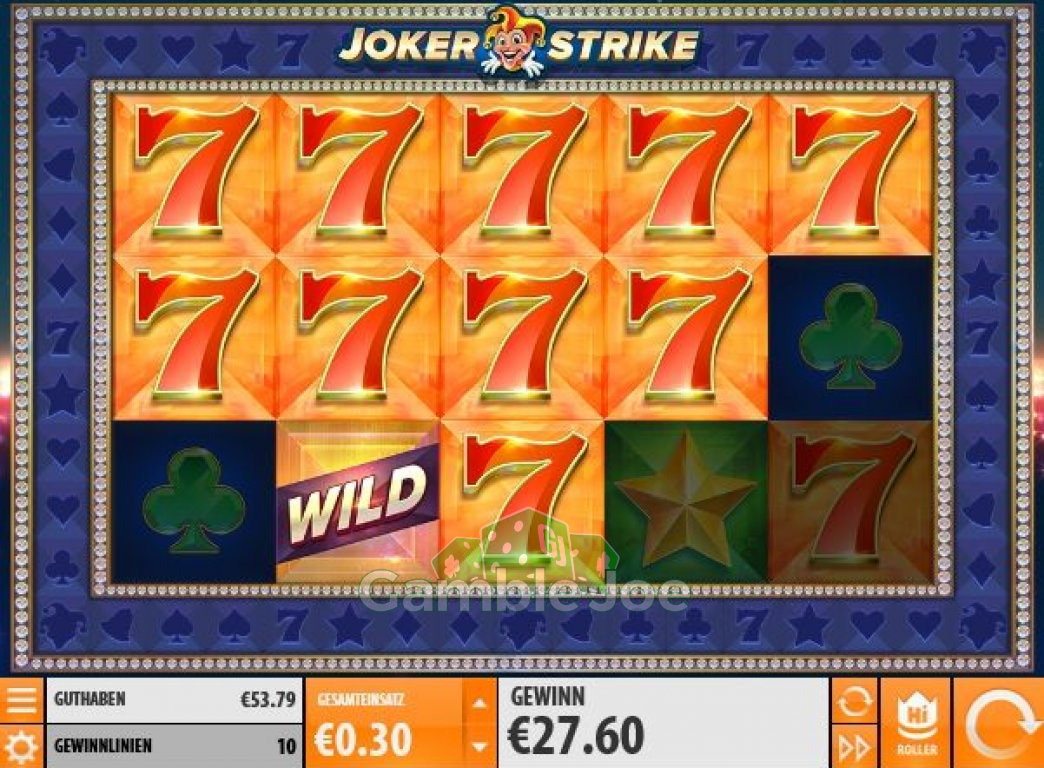The width and height of the screenshot is (1044, 768).
Task: Click the WILD symbol on the reels
Action: [358, 502]
